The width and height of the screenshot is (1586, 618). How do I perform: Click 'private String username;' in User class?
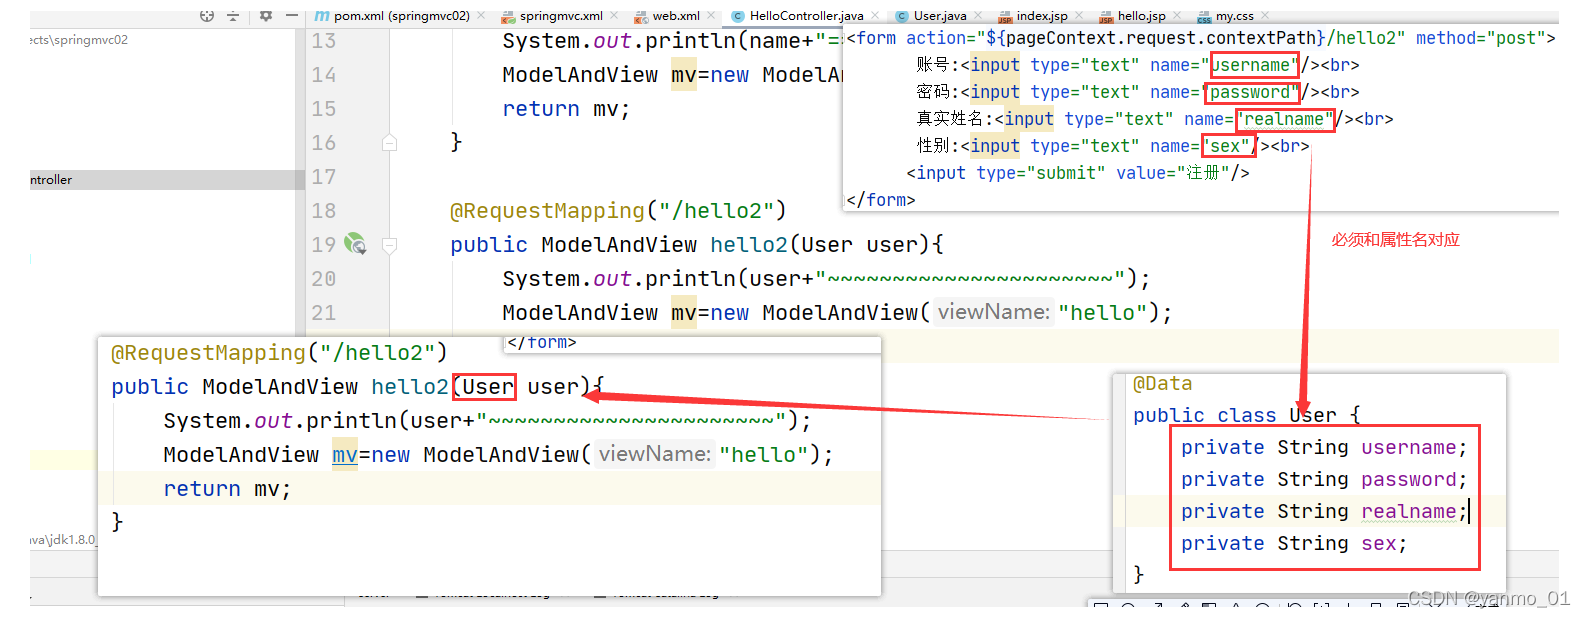click(1324, 447)
